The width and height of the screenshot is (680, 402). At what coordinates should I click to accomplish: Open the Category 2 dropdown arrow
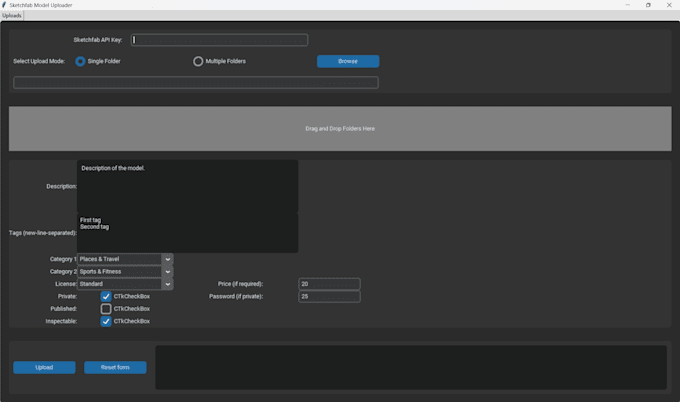(x=168, y=271)
